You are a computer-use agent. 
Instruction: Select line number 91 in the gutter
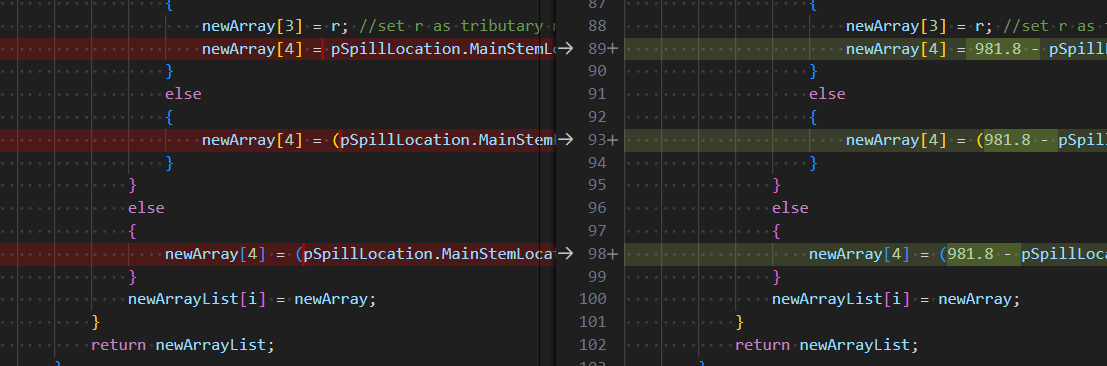click(x=597, y=94)
